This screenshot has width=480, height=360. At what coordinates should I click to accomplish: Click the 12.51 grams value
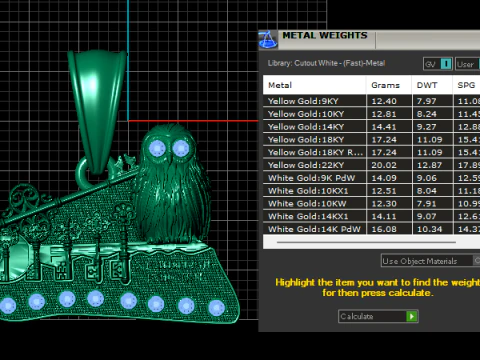click(x=384, y=191)
